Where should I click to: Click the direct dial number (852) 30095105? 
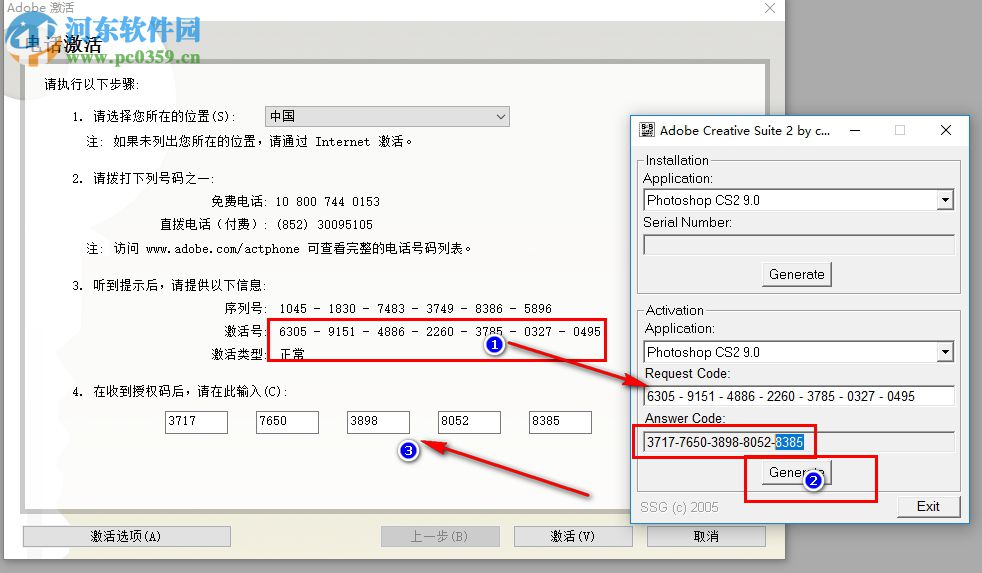[324, 225]
